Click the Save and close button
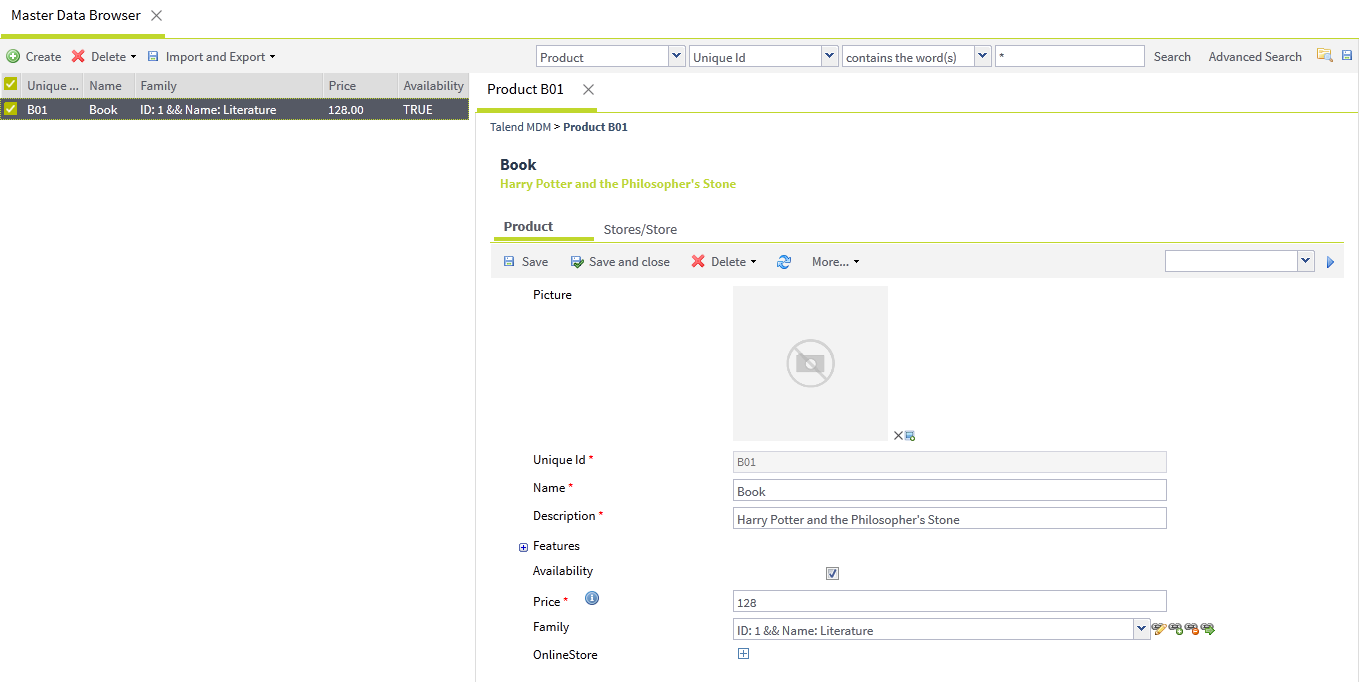Viewport: 1362px width, 682px height. 620,262
